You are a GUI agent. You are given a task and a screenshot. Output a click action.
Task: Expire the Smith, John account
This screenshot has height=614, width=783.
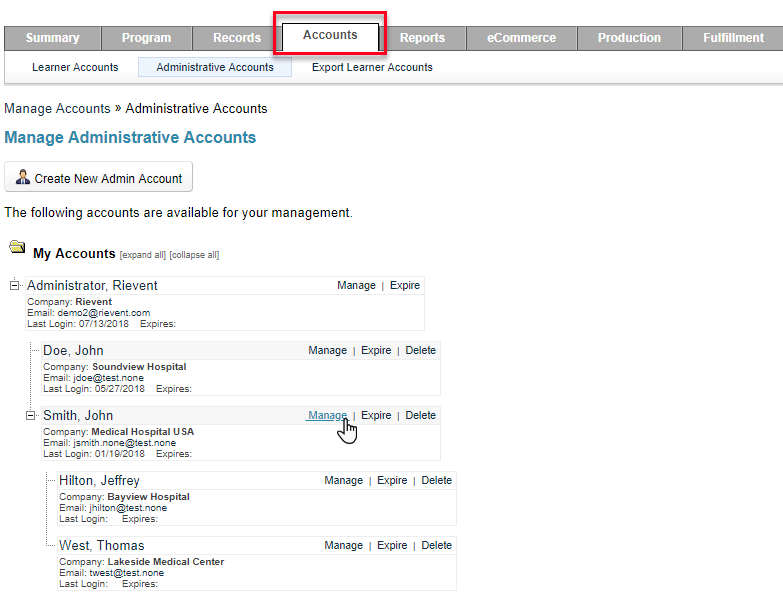376,415
